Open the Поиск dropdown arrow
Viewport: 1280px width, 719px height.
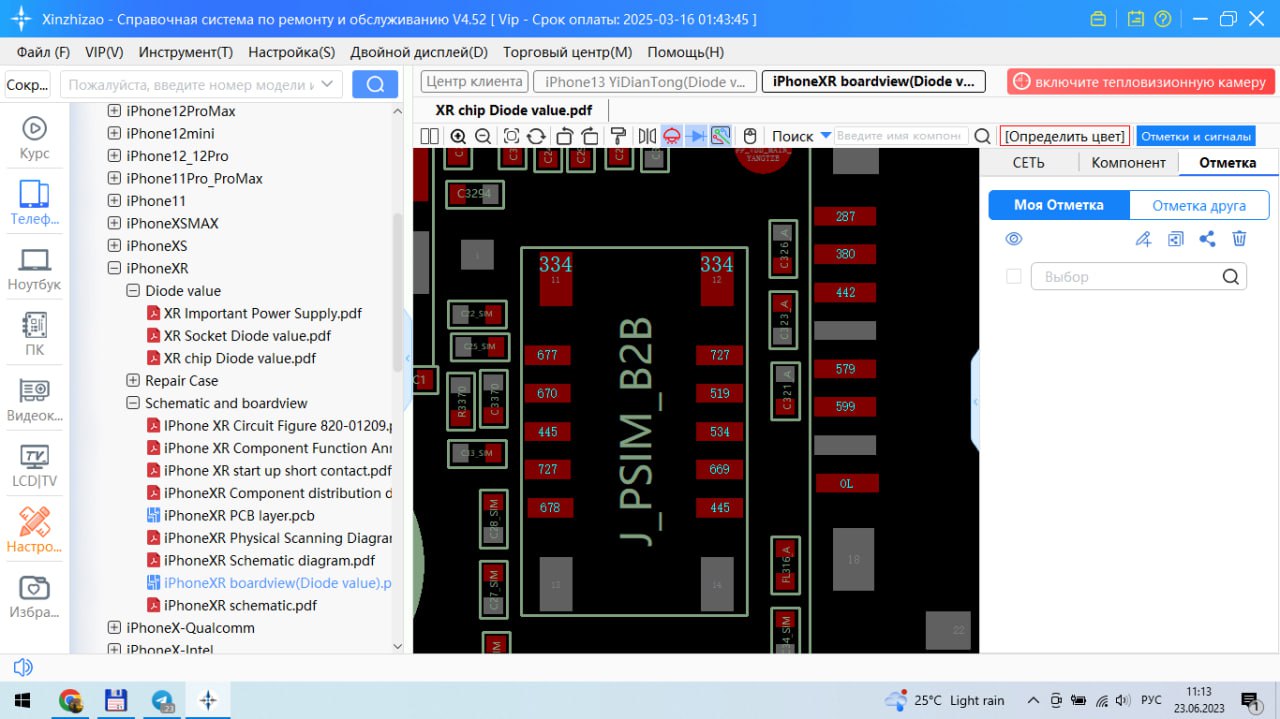click(x=826, y=136)
